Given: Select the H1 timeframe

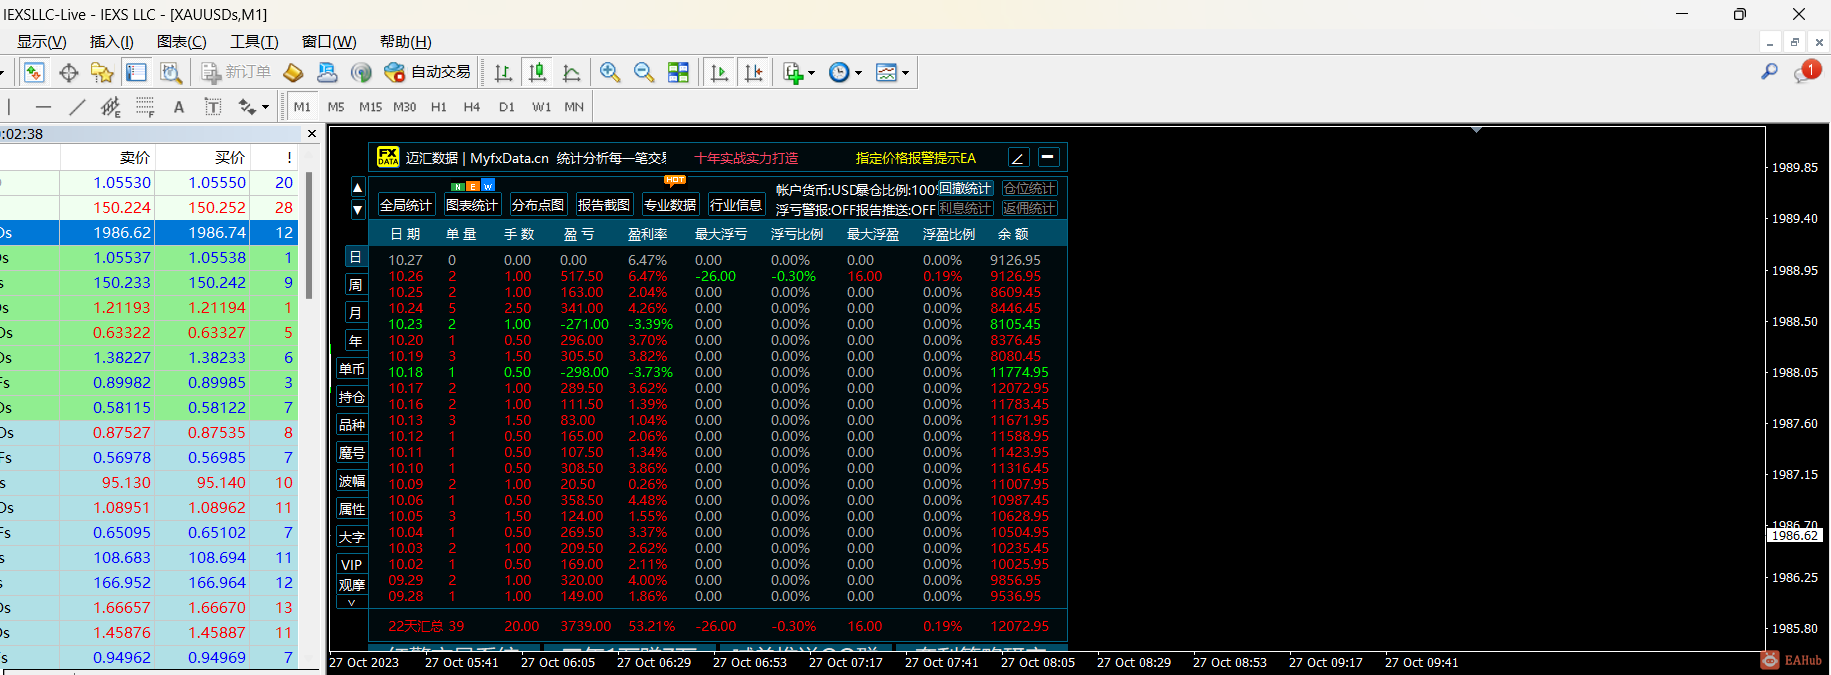Looking at the screenshot, I should click(x=438, y=107).
